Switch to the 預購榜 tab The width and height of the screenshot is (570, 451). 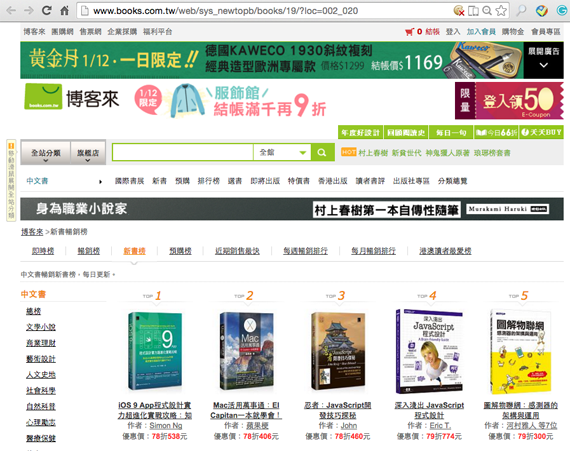coord(180,251)
